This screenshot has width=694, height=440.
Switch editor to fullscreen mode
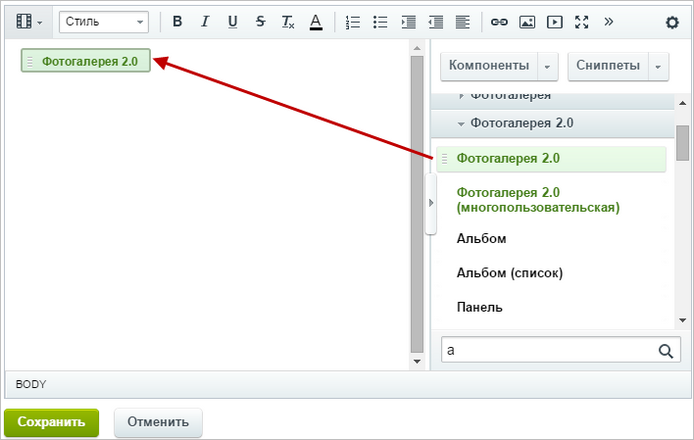(x=582, y=22)
